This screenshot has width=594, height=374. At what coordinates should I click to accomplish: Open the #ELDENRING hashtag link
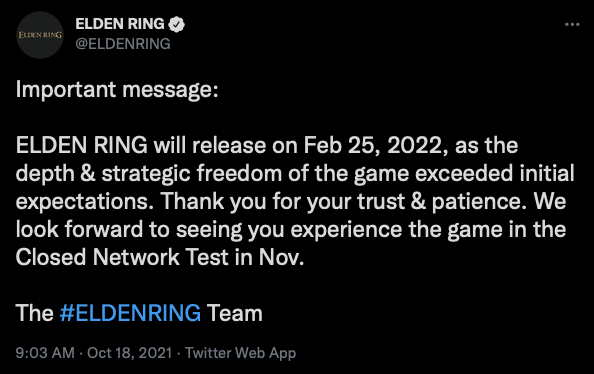pos(130,313)
